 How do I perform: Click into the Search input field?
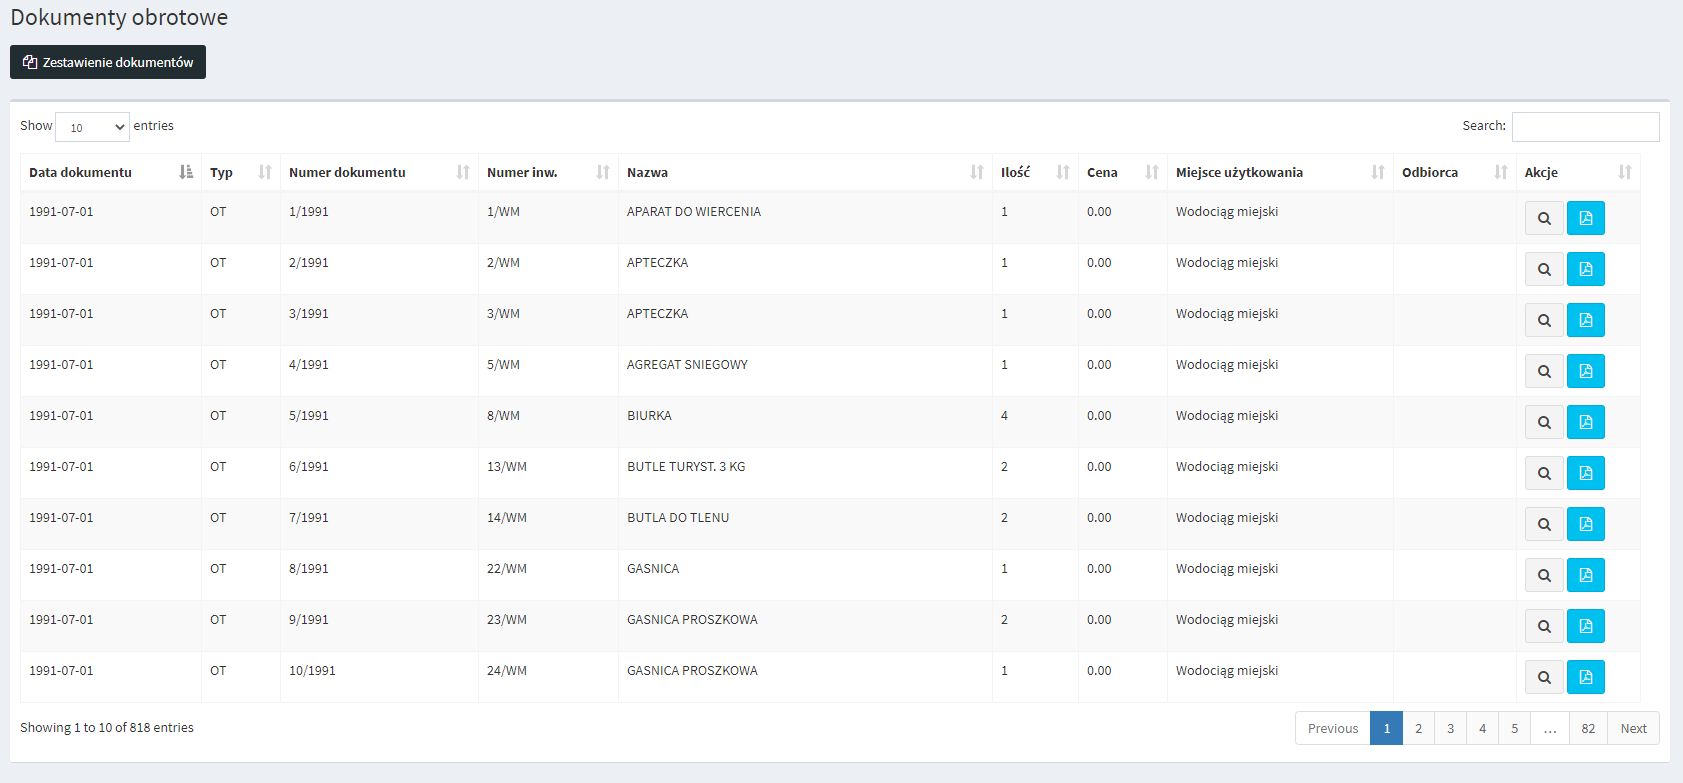click(1585, 126)
